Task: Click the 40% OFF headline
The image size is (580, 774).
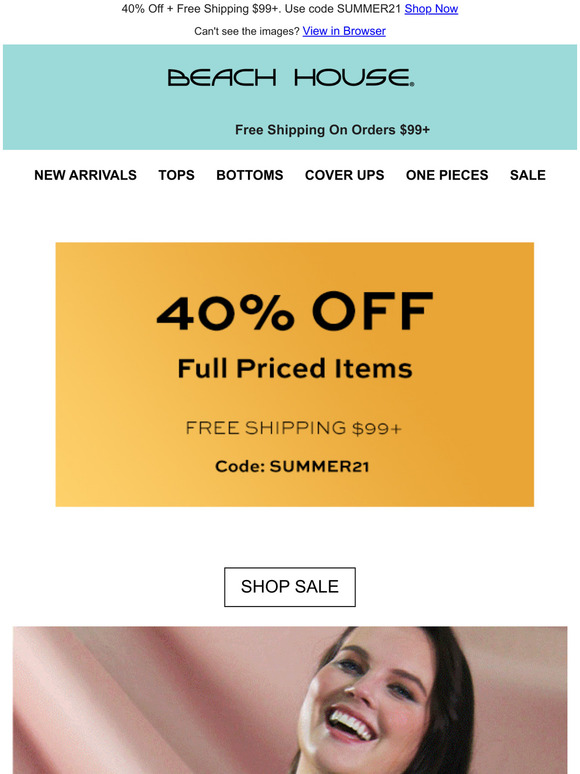Action: click(295, 311)
